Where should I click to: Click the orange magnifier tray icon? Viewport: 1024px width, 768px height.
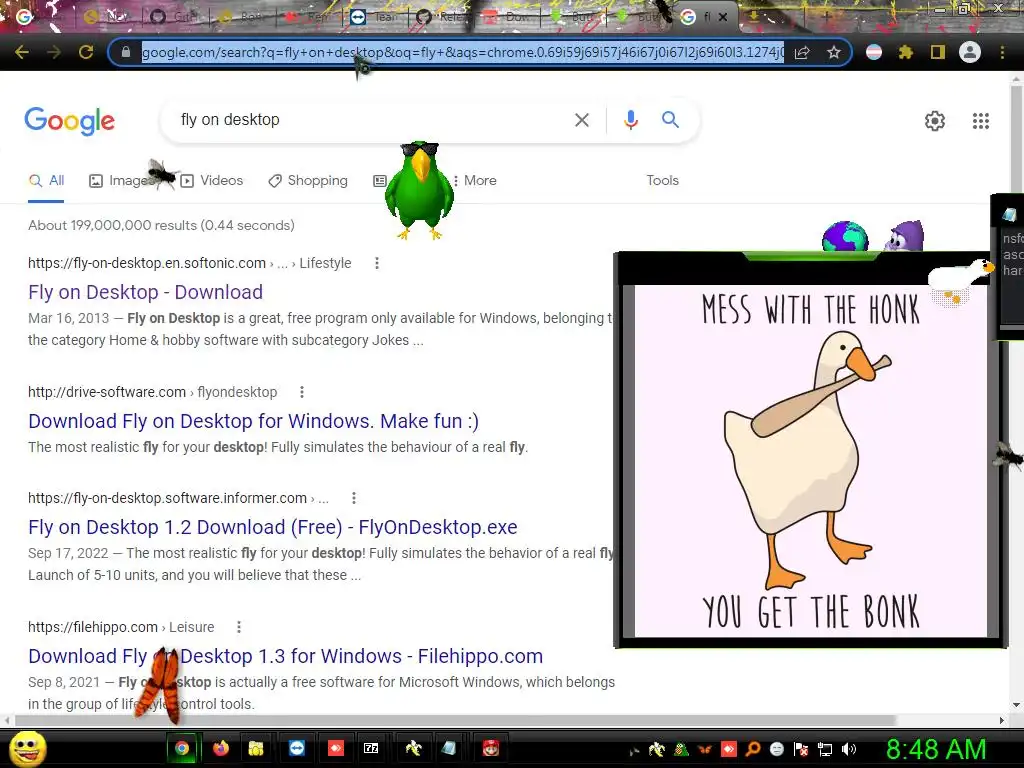point(752,750)
